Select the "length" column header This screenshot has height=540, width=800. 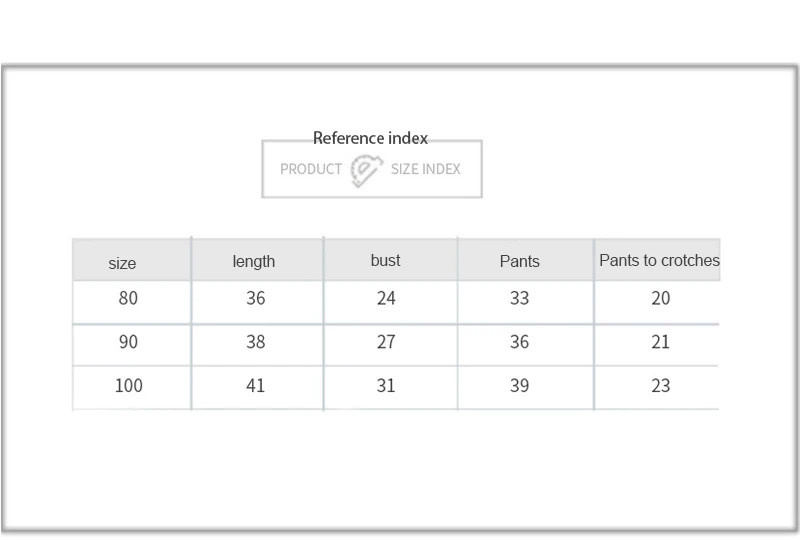coord(254,261)
